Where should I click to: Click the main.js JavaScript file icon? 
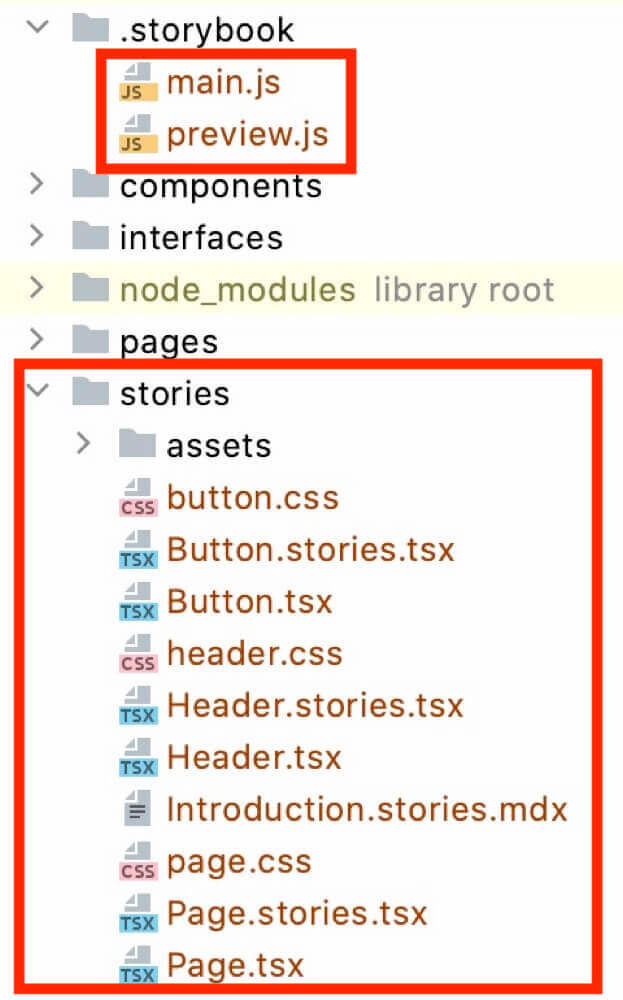[137, 83]
